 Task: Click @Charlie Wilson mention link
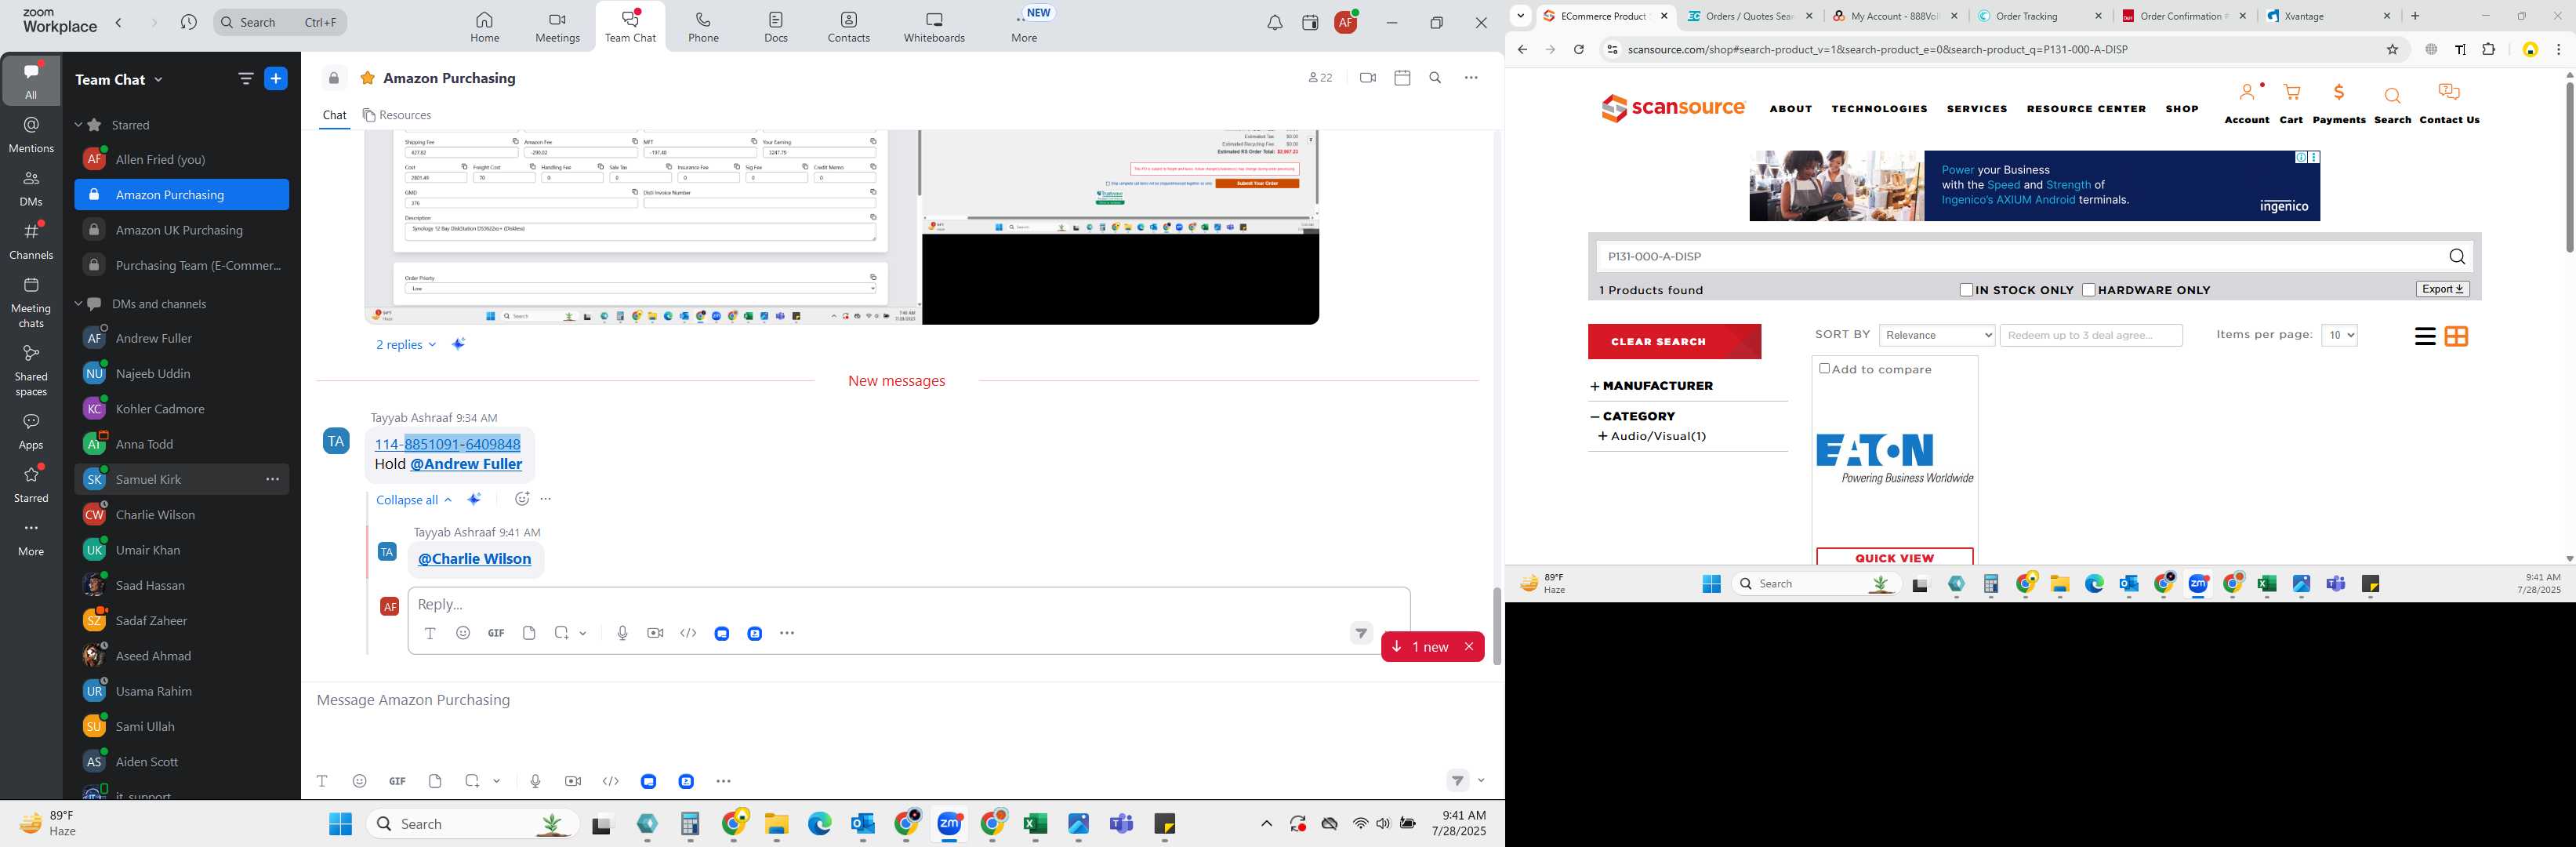tap(474, 559)
